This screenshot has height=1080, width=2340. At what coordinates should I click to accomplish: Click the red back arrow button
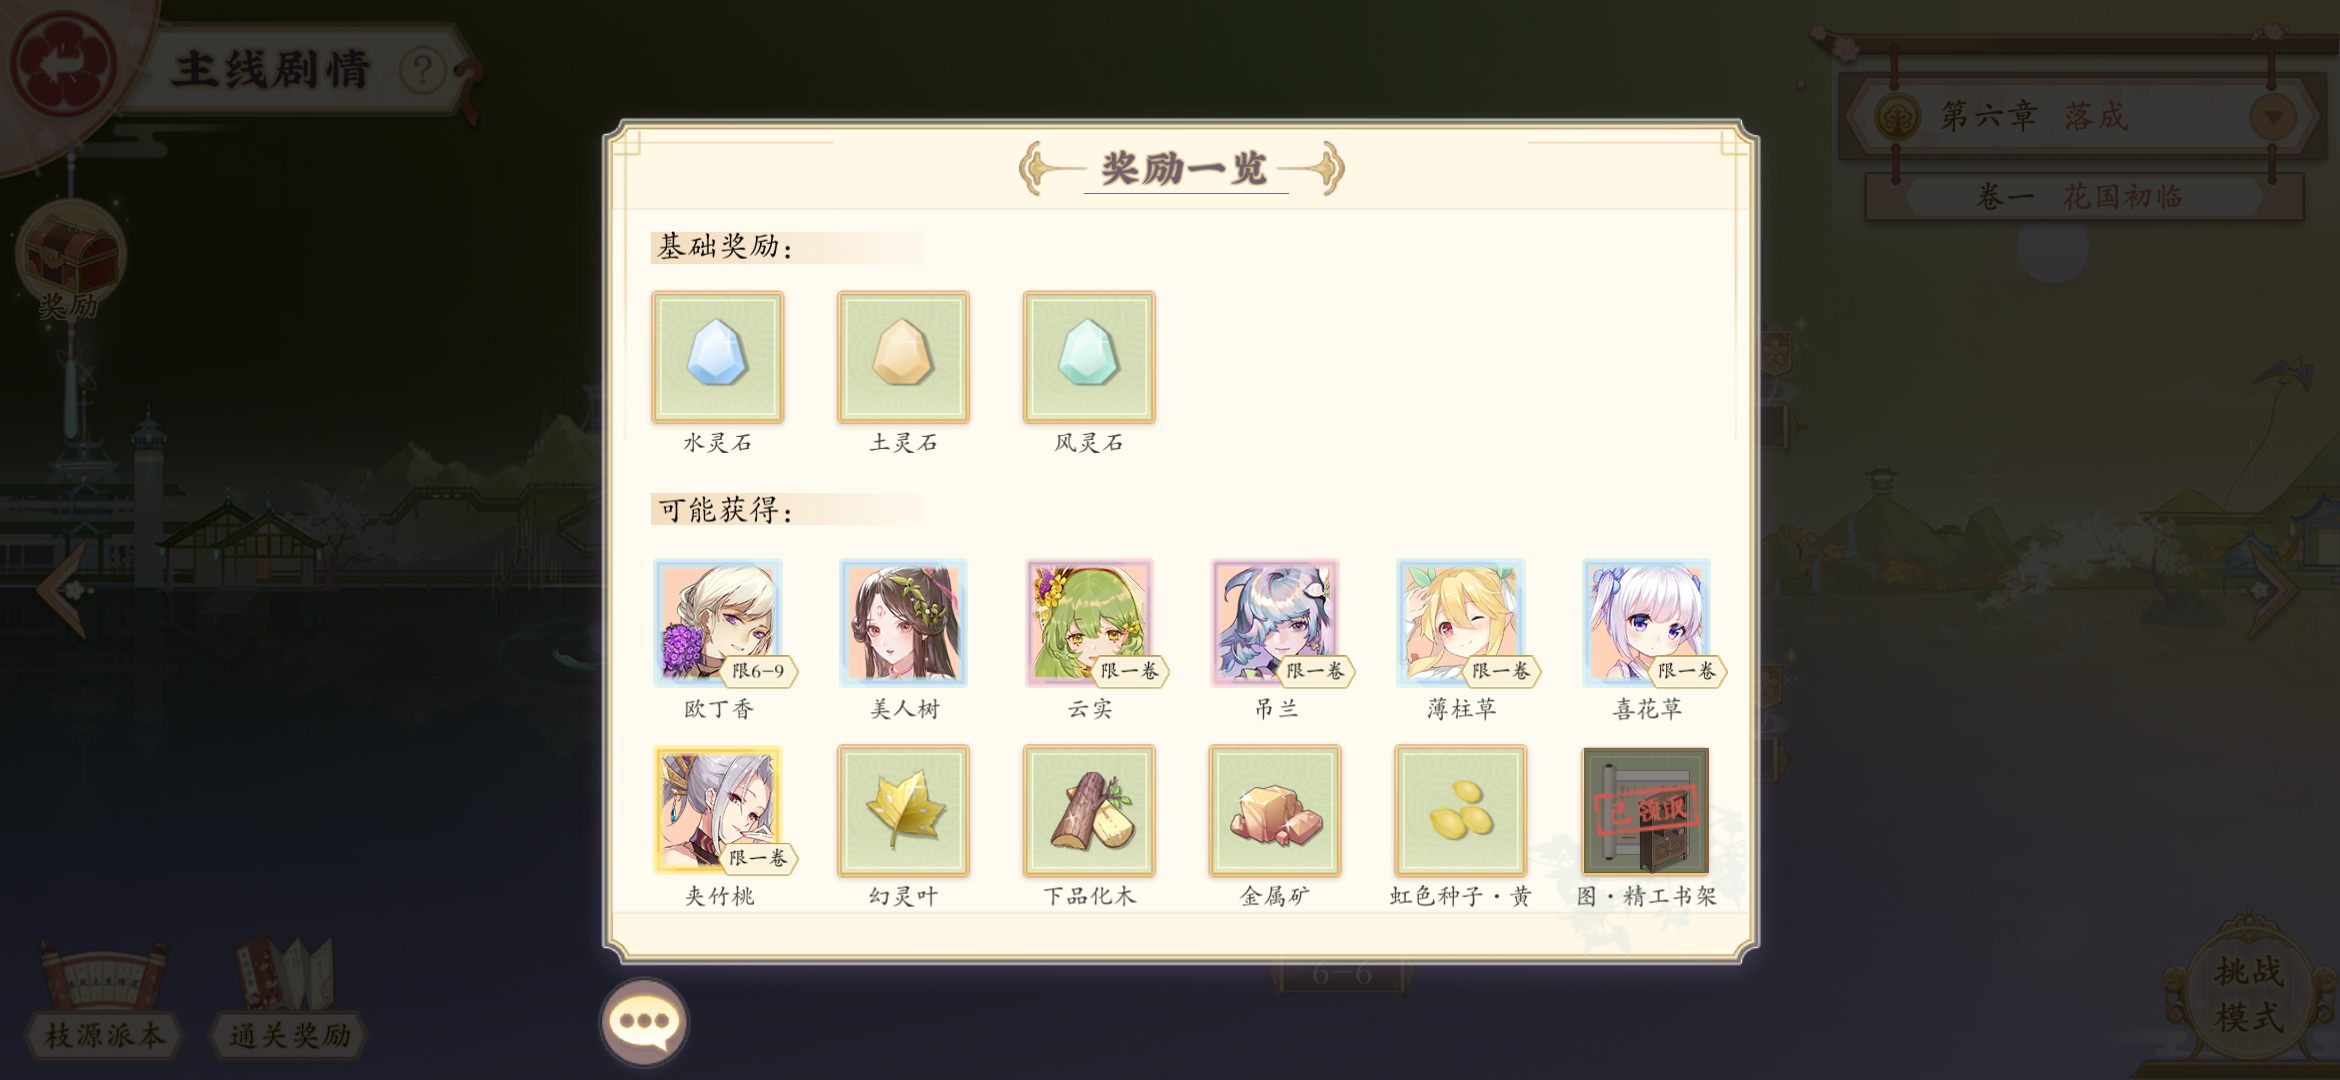(62, 64)
